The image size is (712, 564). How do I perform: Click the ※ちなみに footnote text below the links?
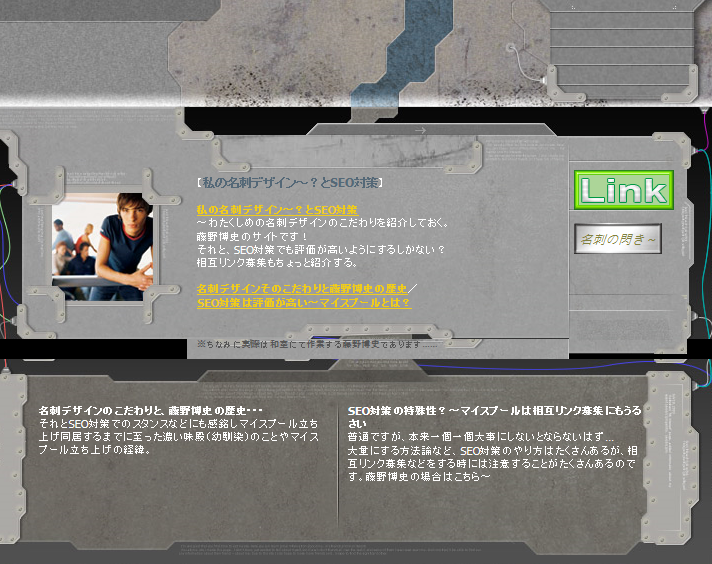[x=318, y=343]
